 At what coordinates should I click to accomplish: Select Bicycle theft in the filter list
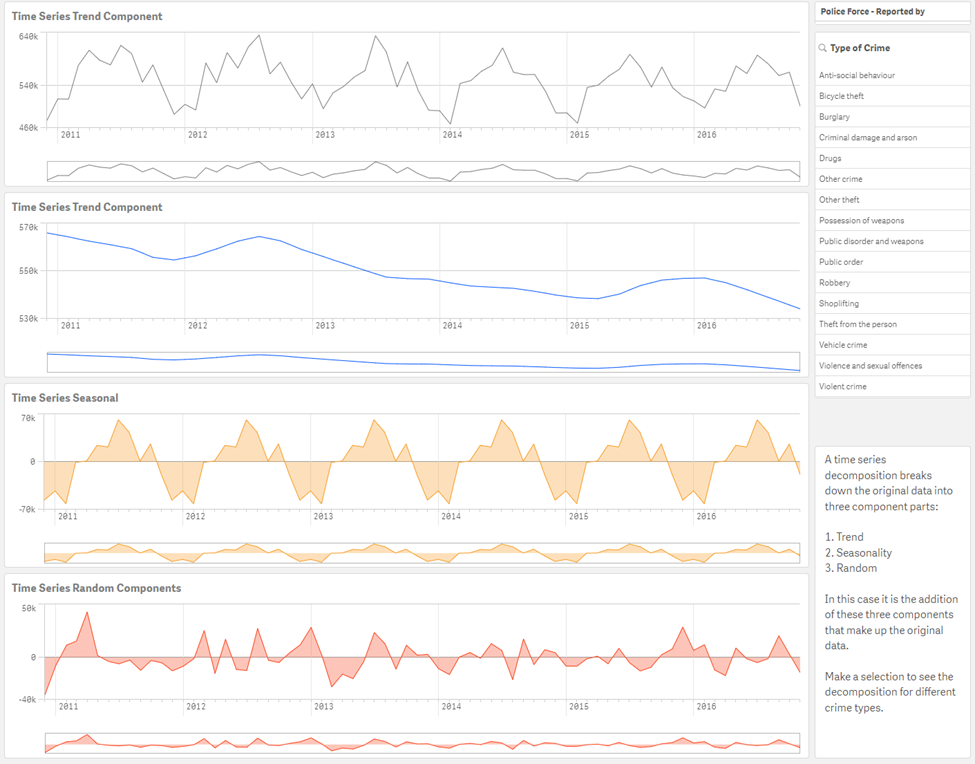click(892, 96)
